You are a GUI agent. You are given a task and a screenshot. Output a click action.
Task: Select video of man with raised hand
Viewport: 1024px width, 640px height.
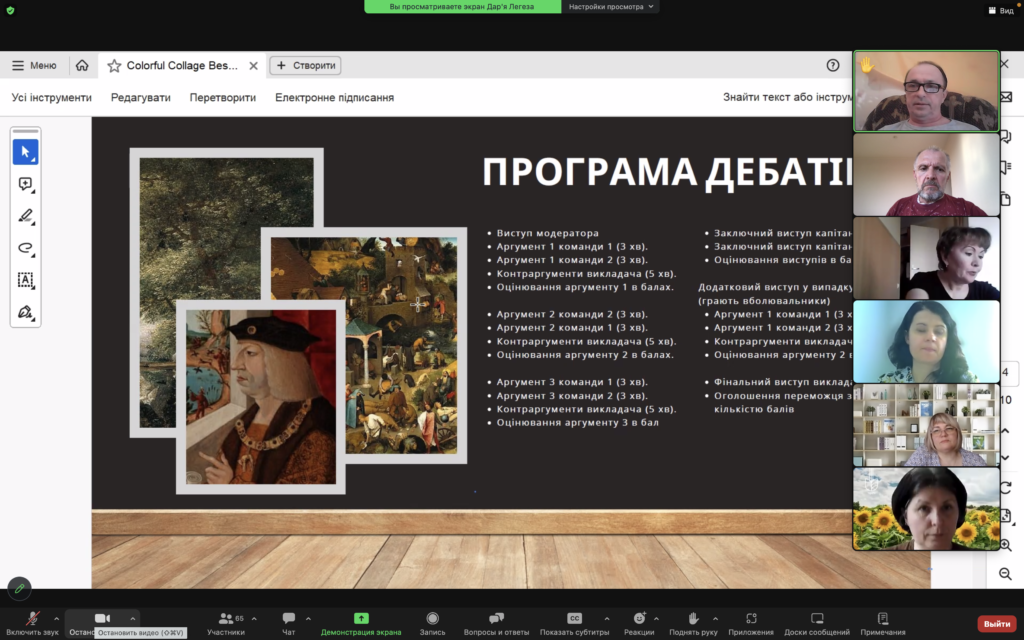pos(926,91)
